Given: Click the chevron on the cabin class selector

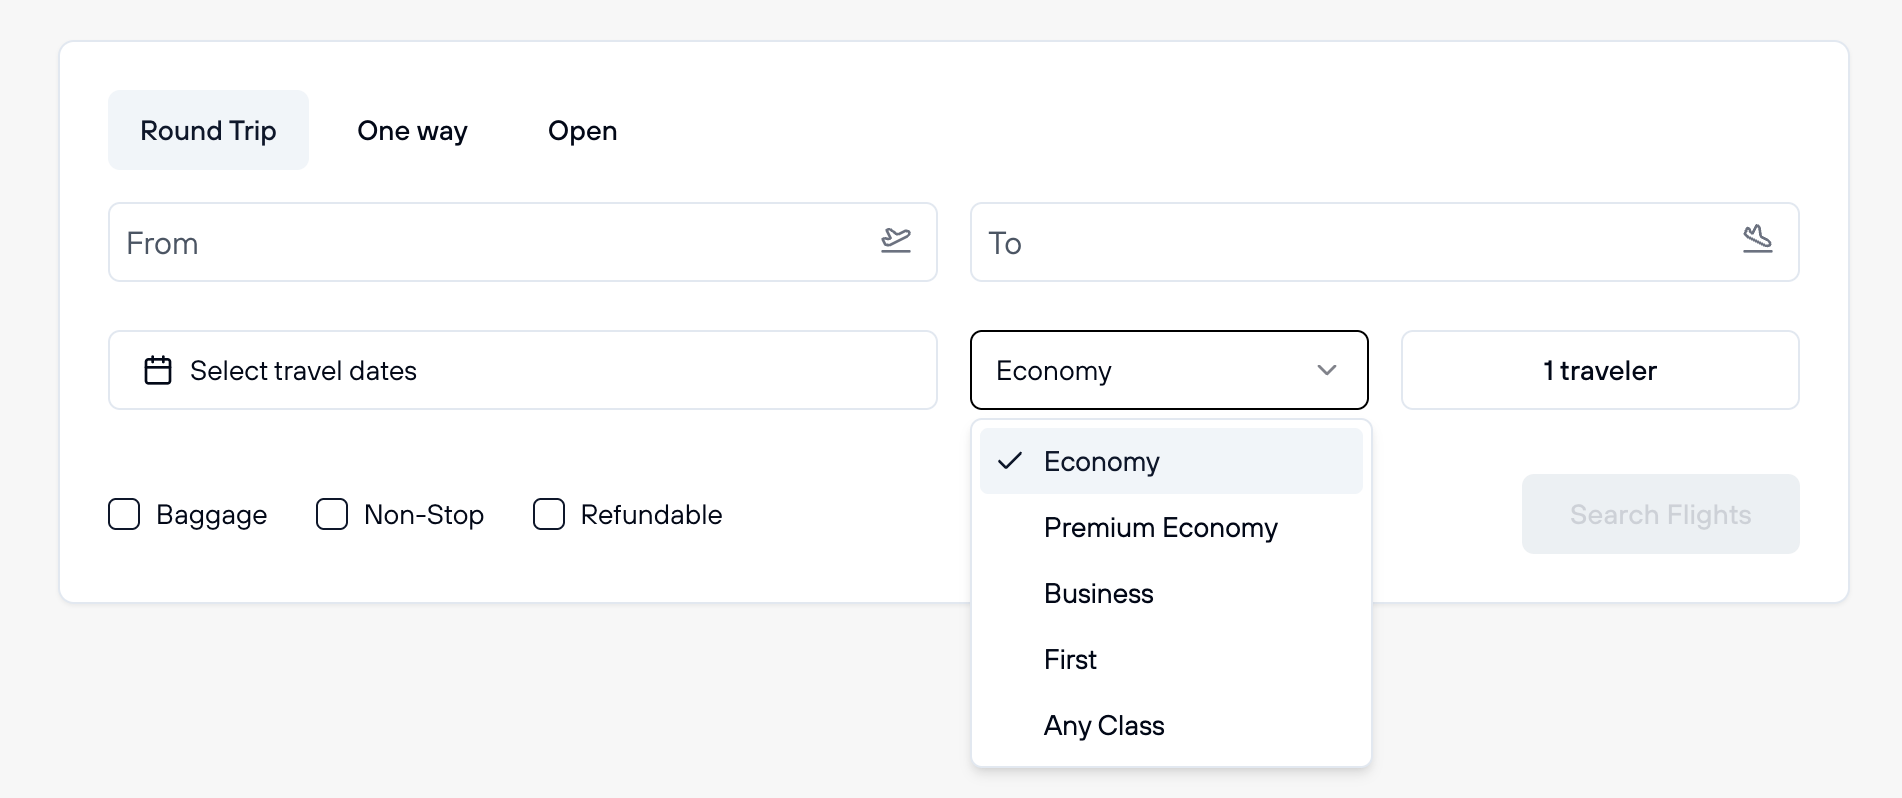Looking at the screenshot, I should click(x=1327, y=370).
